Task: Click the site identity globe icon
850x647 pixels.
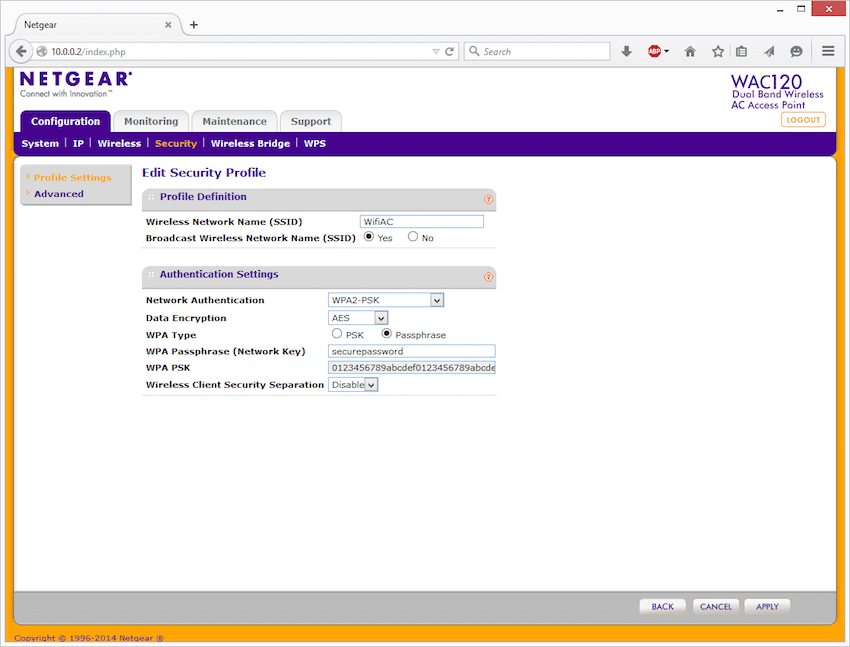Action: pos(42,51)
